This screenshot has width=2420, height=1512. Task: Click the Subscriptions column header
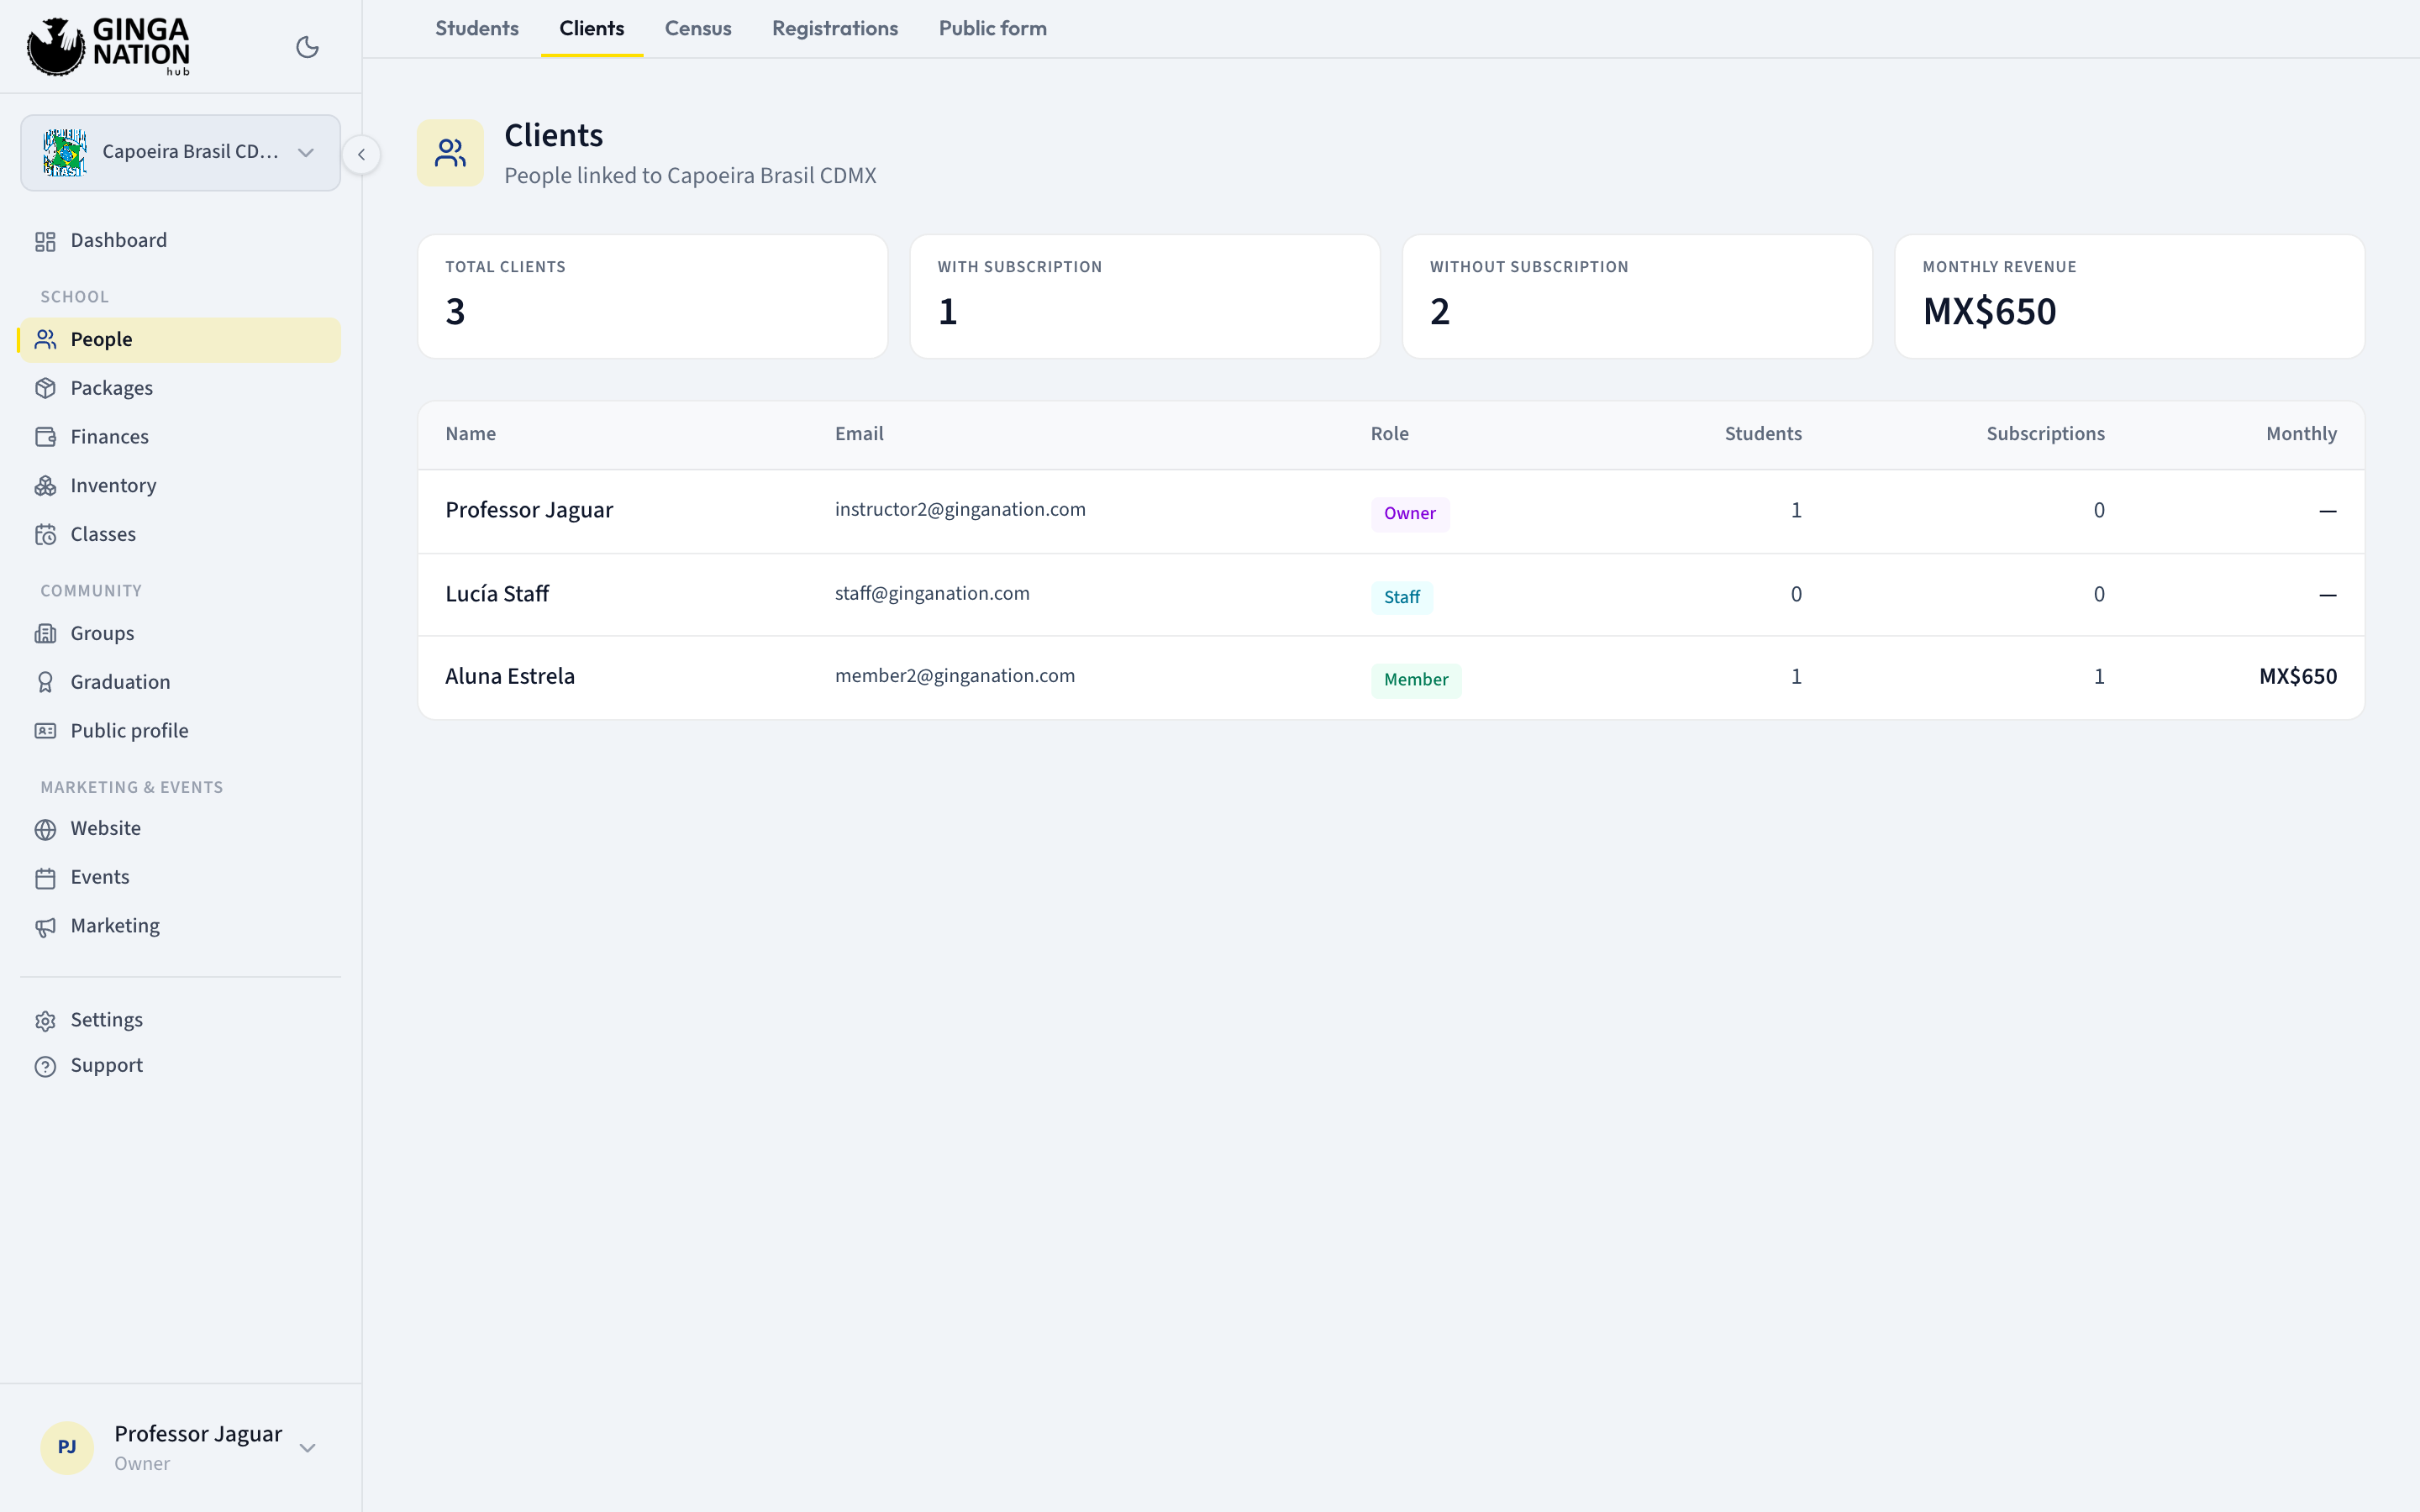2045,434
